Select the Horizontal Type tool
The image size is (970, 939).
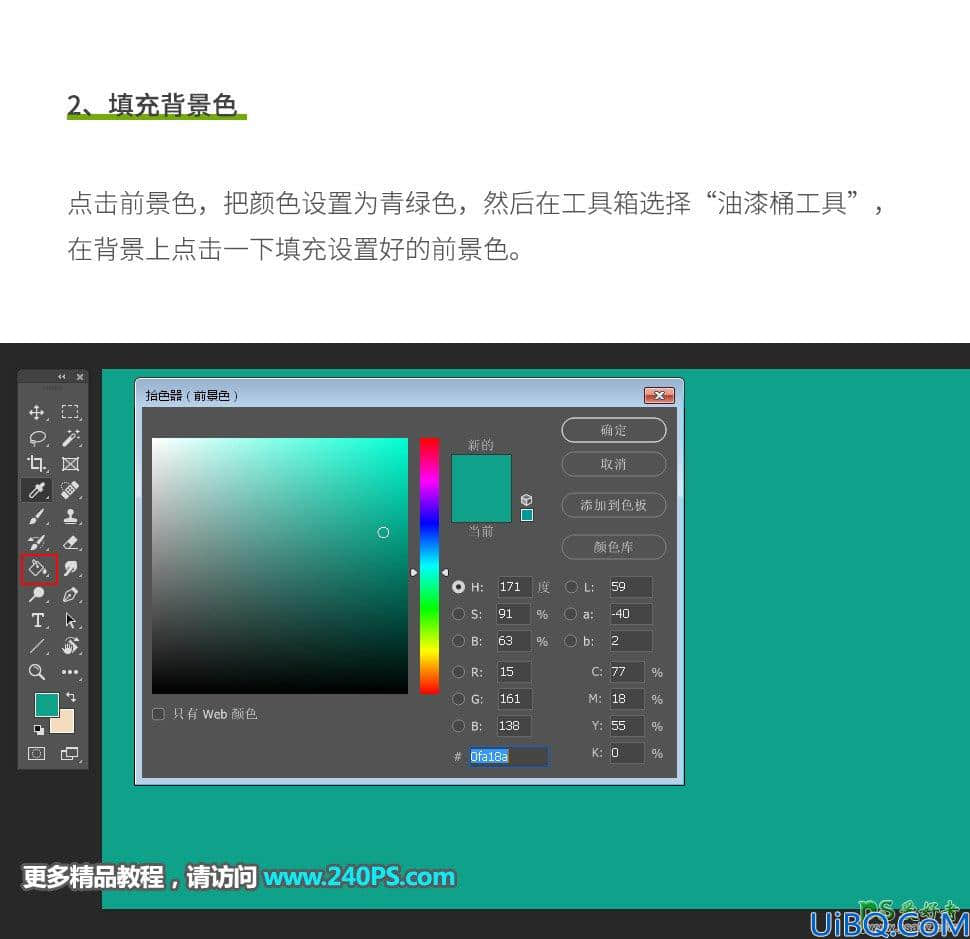click(x=36, y=620)
